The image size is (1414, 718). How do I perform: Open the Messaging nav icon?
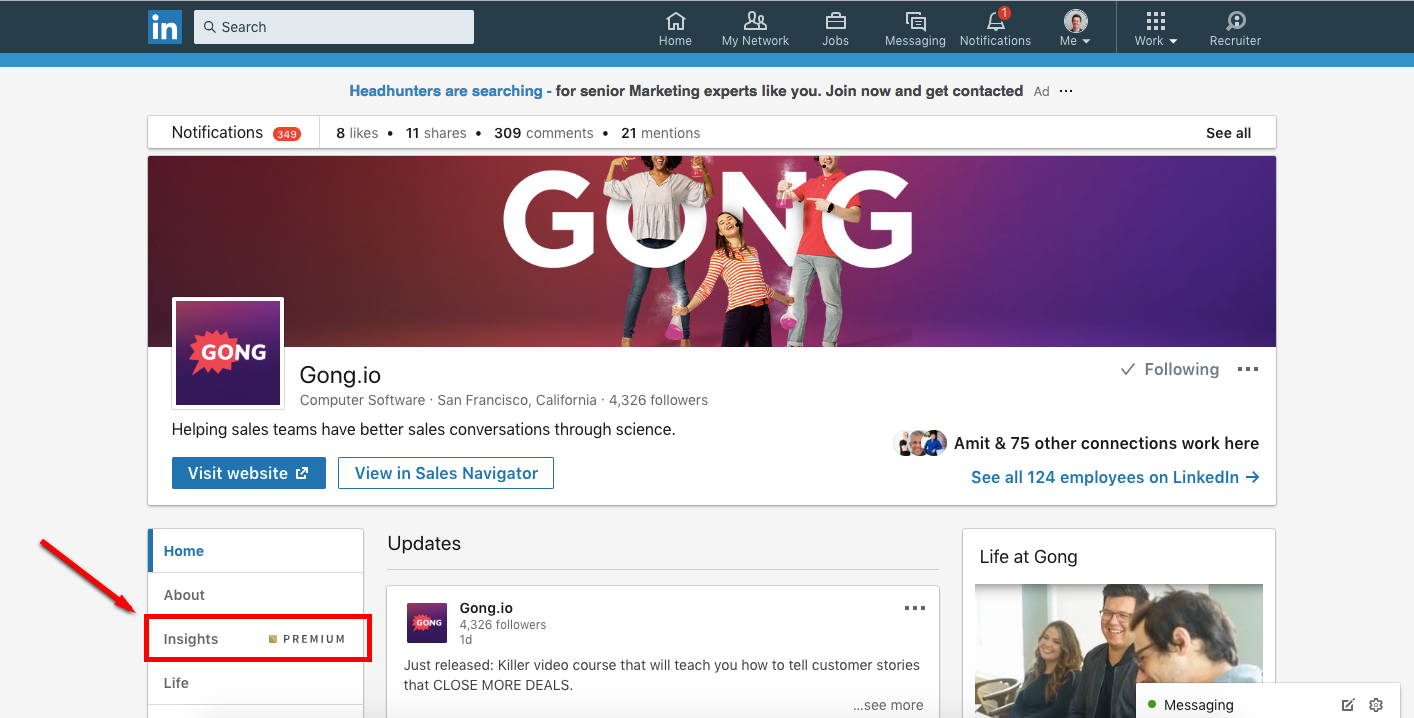[915, 28]
